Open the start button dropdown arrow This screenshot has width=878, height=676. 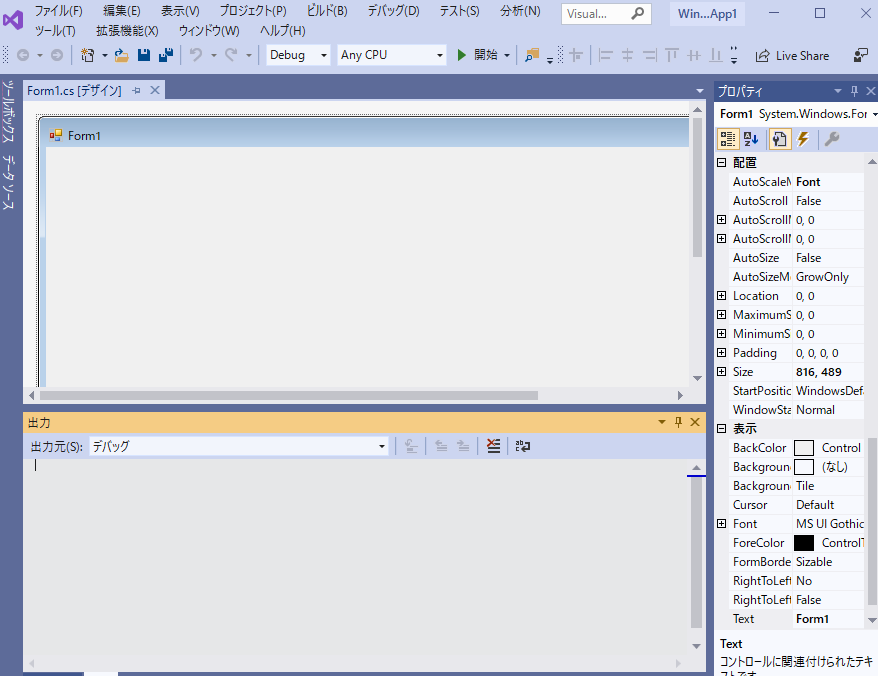(x=507, y=55)
